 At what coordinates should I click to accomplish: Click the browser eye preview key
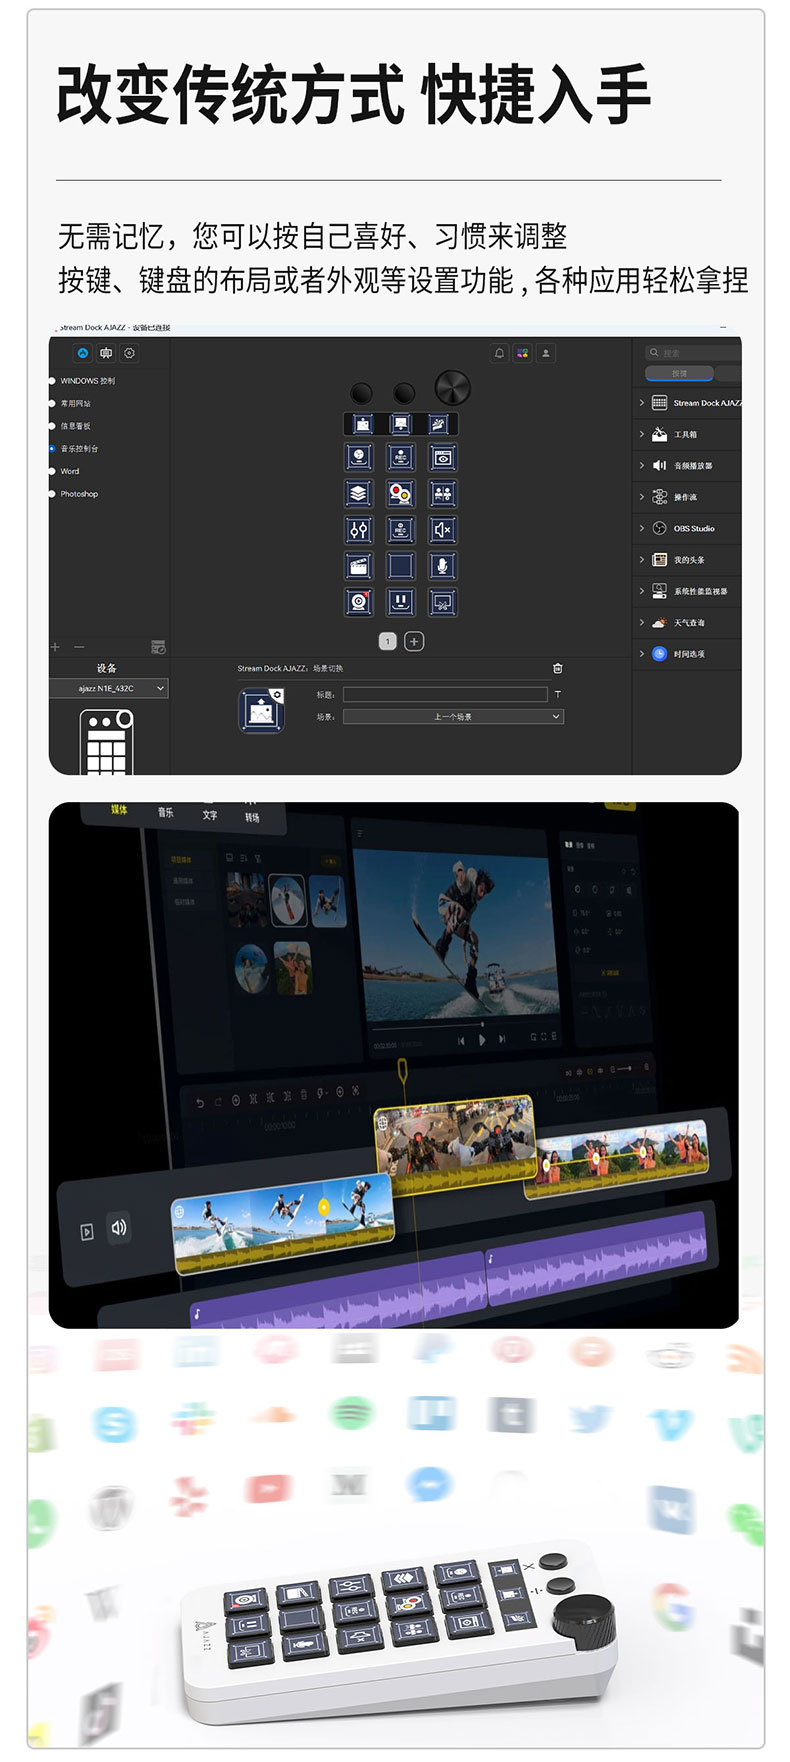[442, 457]
